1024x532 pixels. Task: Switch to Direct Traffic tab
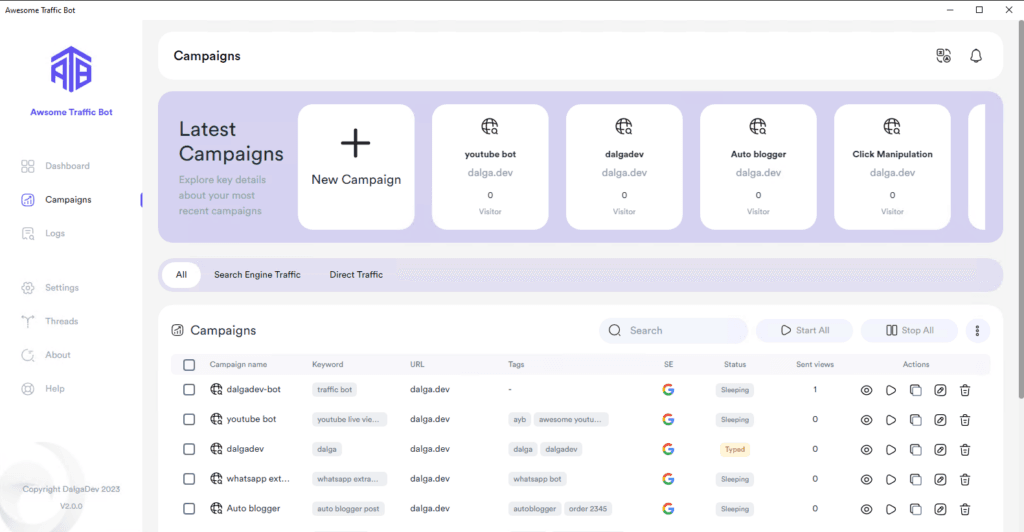pyautogui.click(x=356, y=275)
